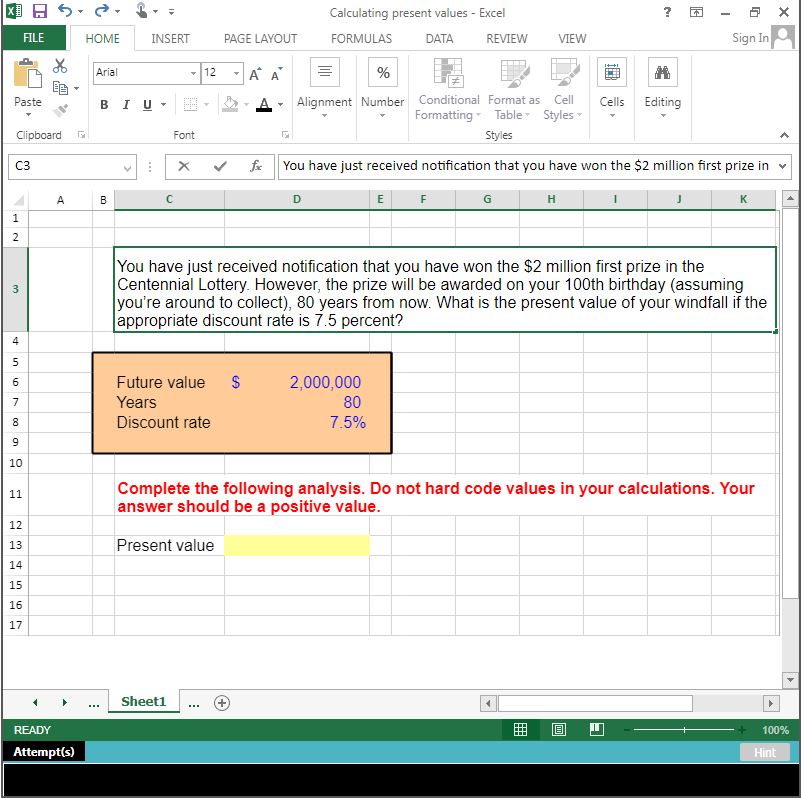Collapse the ribbon with the chevron
The image size is (801, 798).
[x=784, y=134]
